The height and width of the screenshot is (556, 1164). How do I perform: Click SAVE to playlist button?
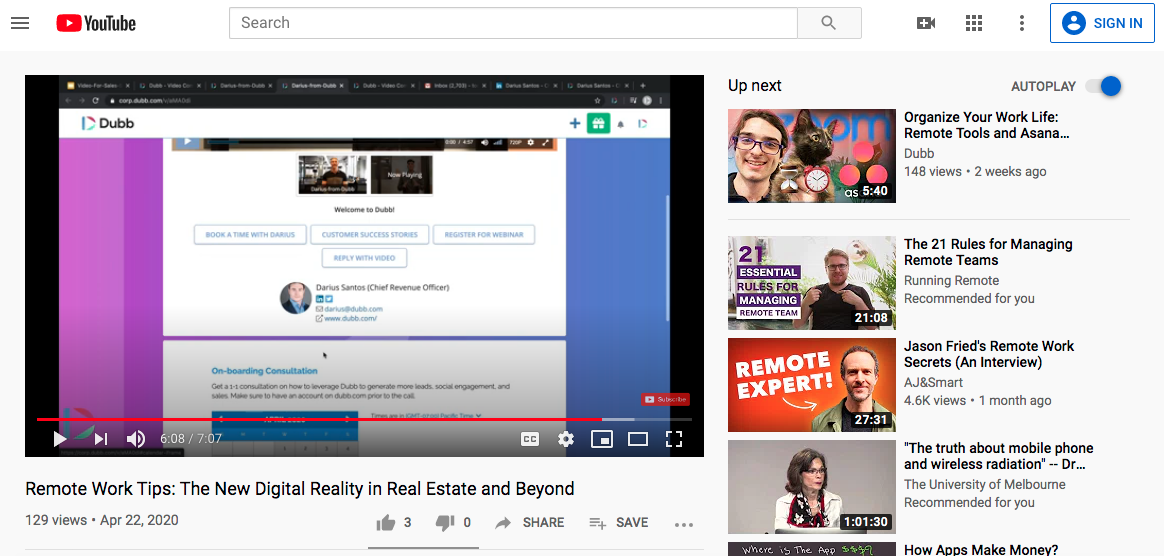pos(618,523)
